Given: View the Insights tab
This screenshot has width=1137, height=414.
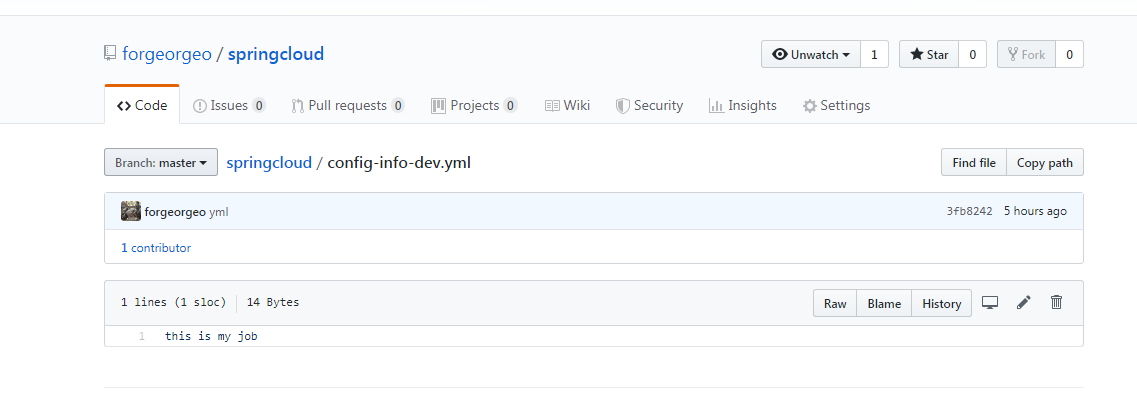Looking at the screenshot, I should tap(743, 105).
